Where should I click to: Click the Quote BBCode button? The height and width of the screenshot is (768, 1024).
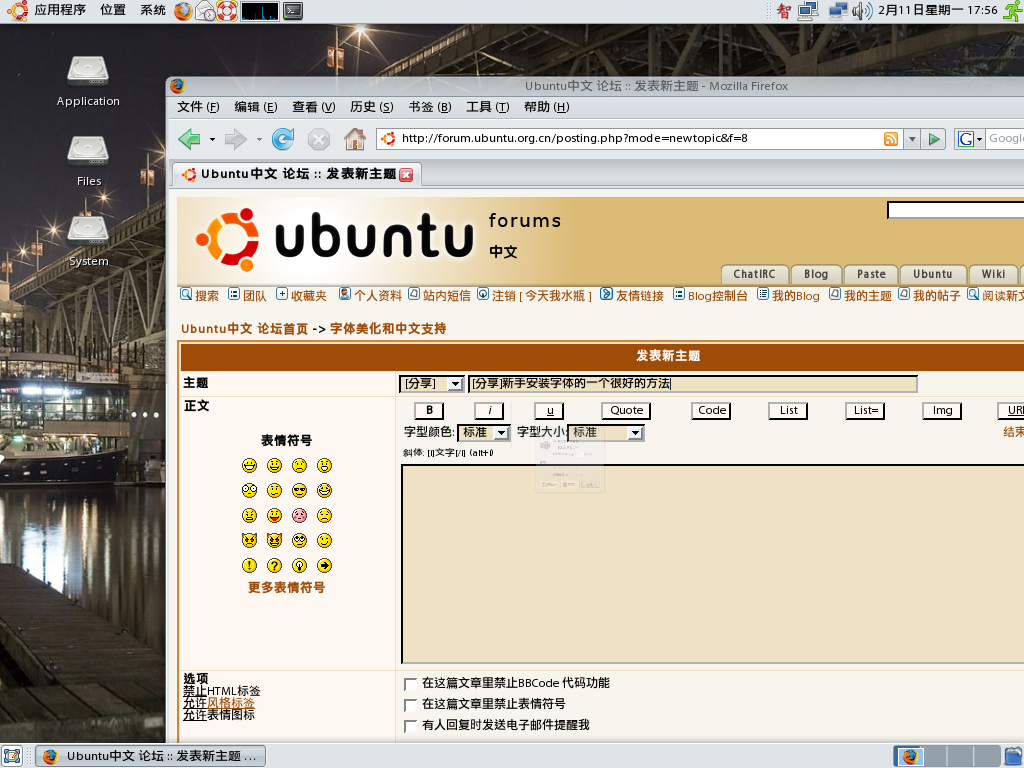click(626, 411)
